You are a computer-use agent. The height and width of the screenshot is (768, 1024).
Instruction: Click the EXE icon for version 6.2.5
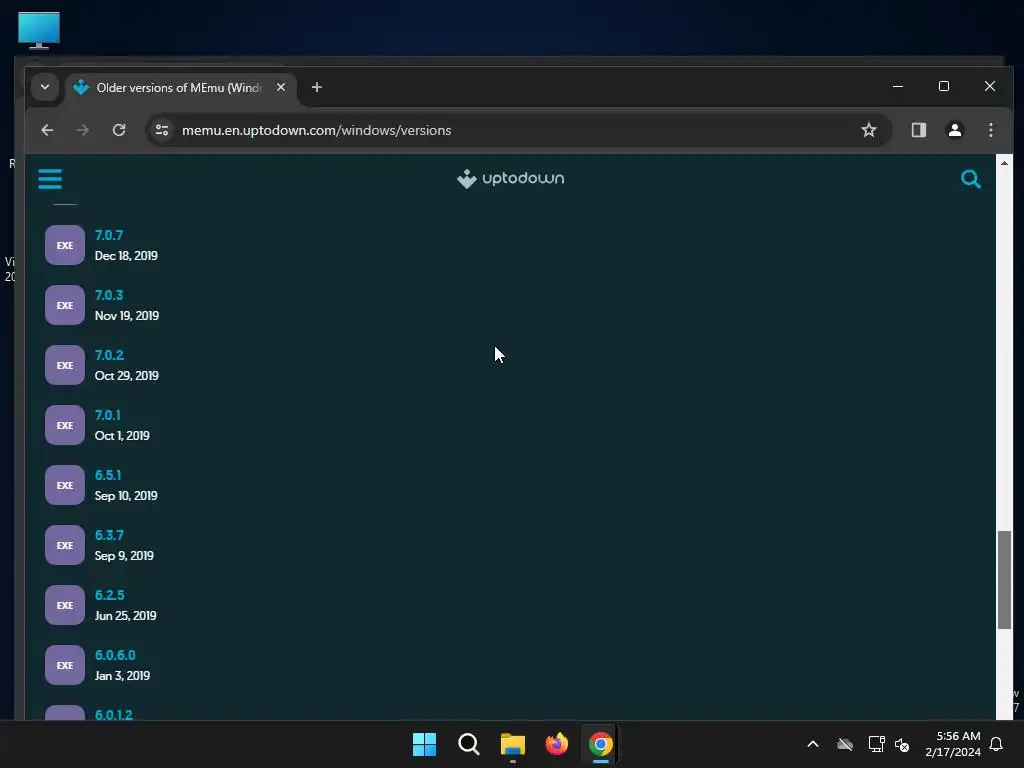click(x=65, y=605)
